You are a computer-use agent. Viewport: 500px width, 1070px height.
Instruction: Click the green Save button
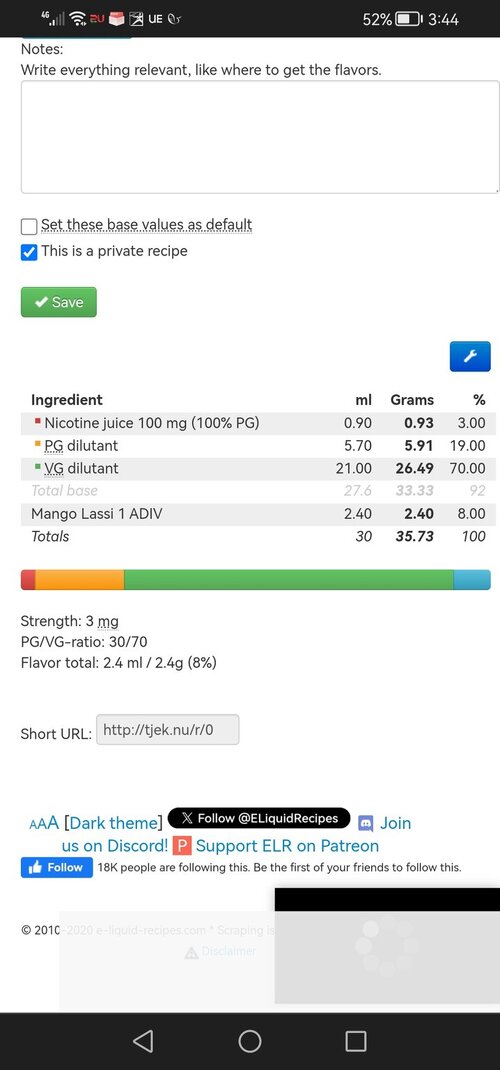pyautogui.click(x=59, y=302)
